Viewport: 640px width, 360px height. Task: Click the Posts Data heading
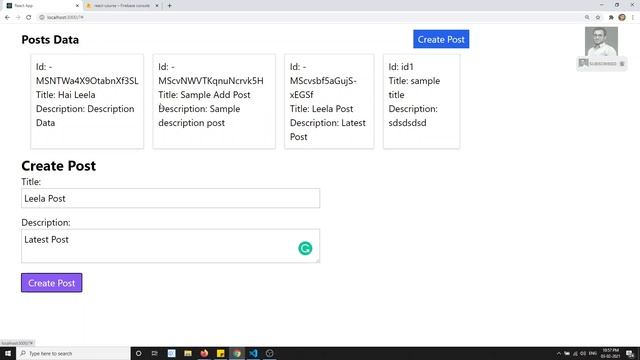[50, 40]
